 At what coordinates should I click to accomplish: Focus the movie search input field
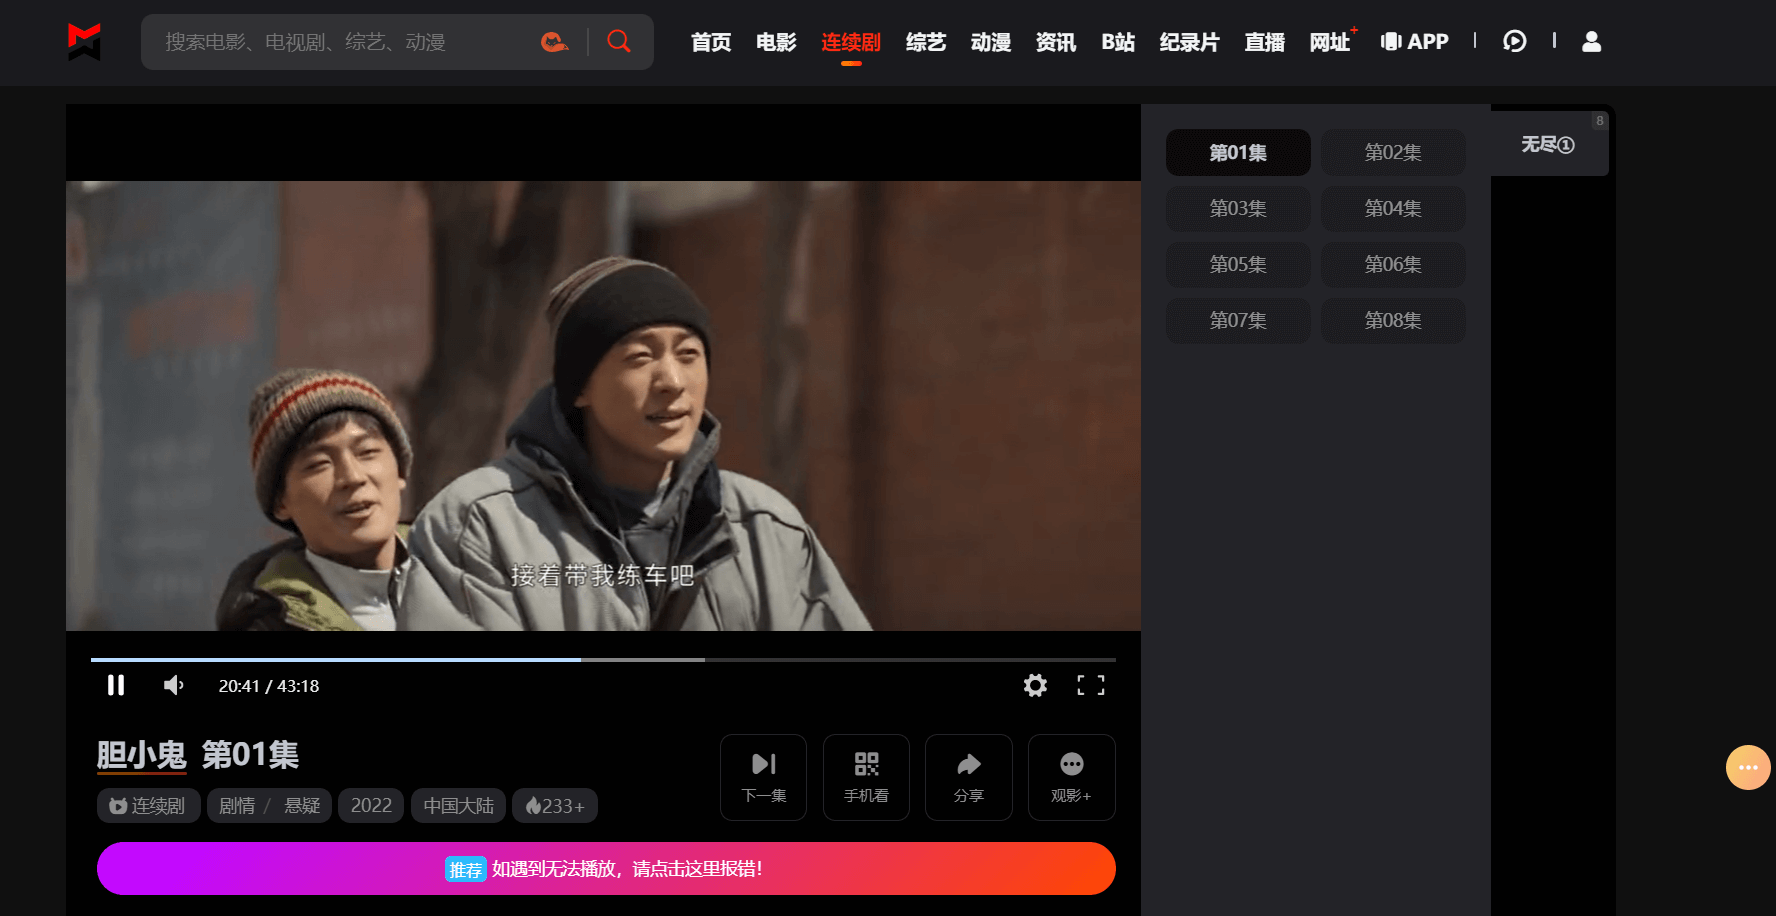pyautogui.click(x=340, y=42)
